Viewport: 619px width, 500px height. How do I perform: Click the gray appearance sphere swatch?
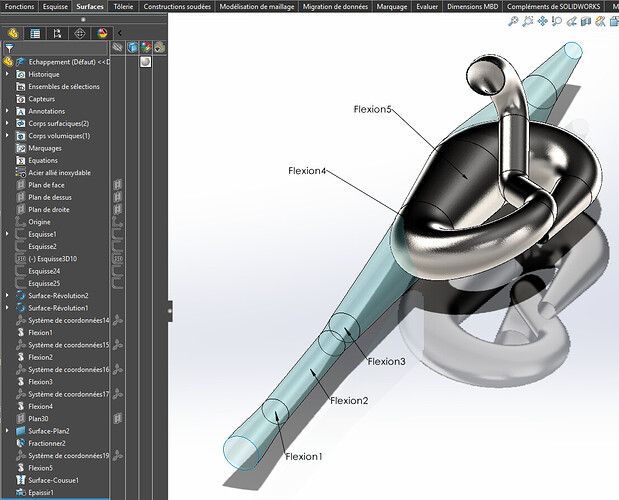[145, 61]
